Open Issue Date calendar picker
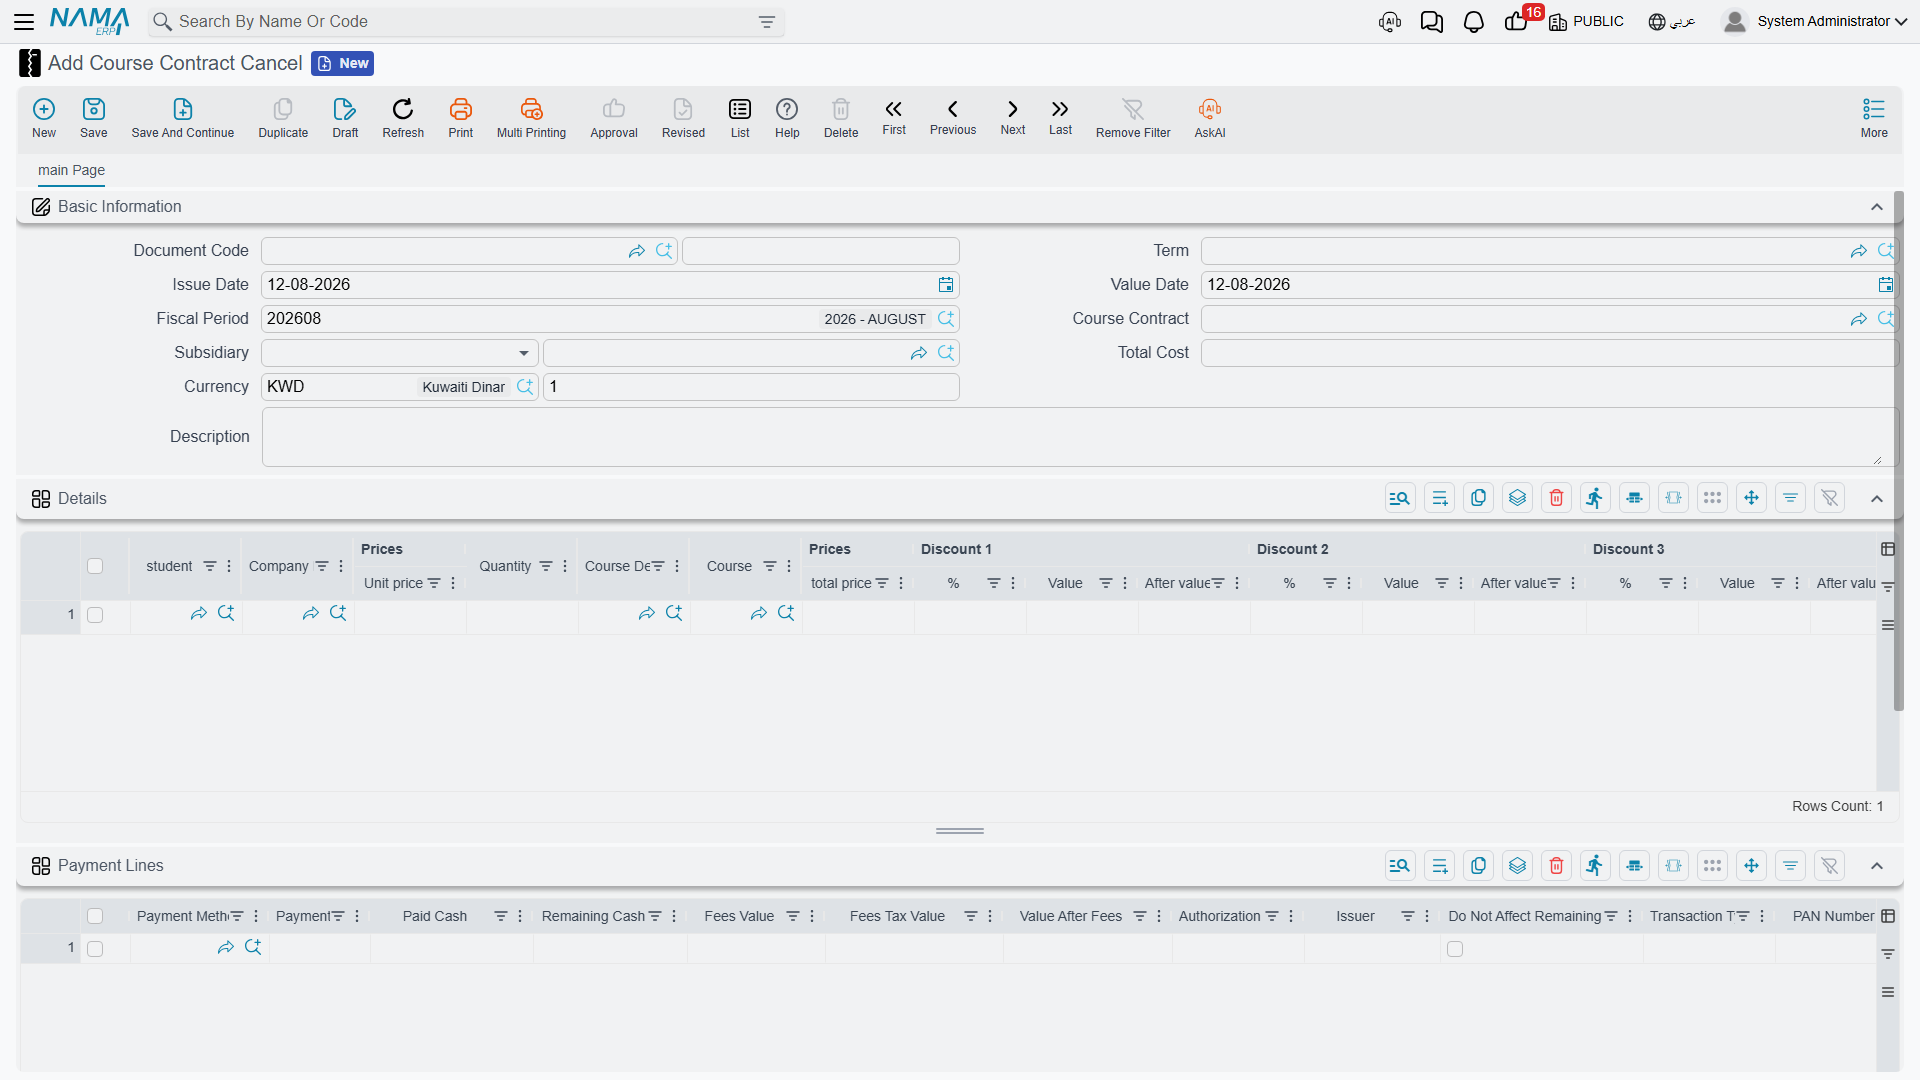1920x1080 pixels. [946, 285]
